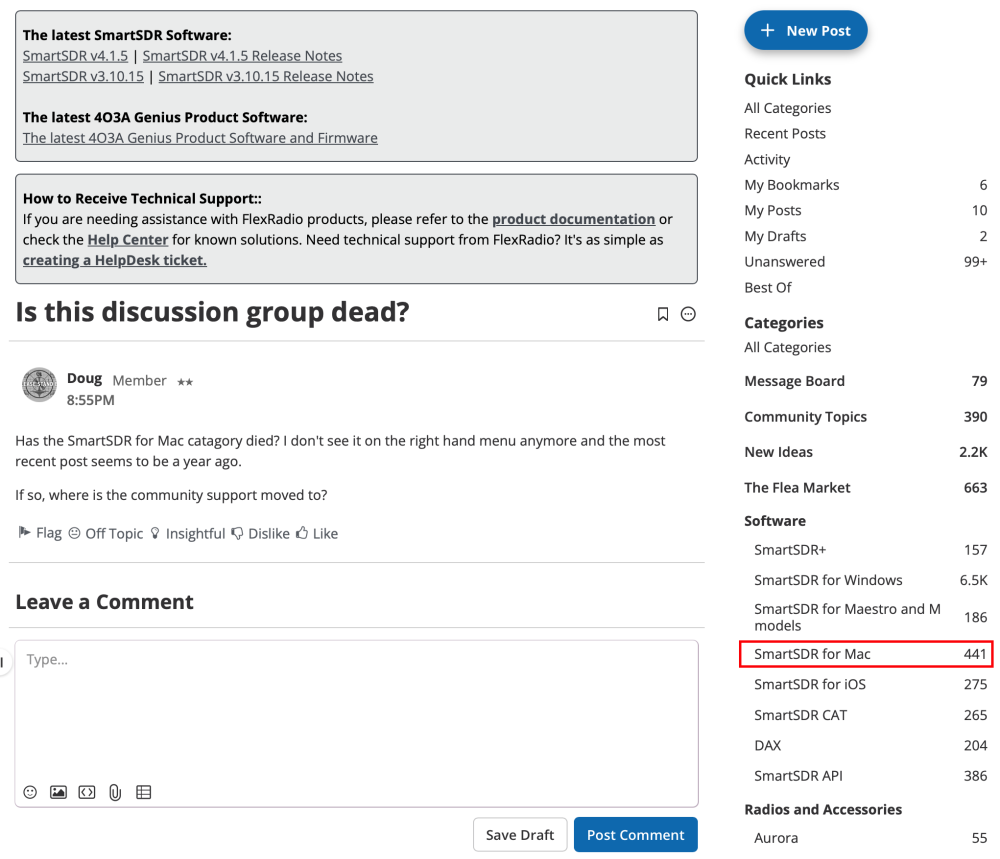
Task: Open All Categories under Quick Links
Action: pyautogui.click(x=788, y=108)
